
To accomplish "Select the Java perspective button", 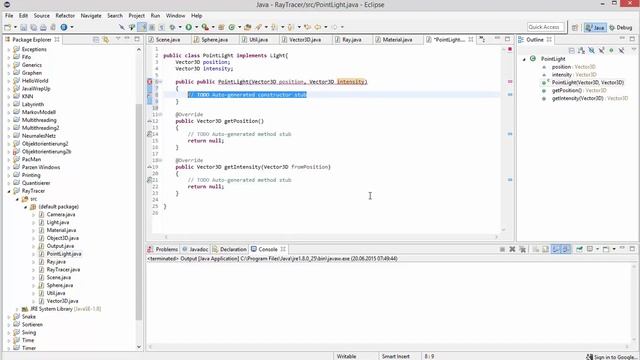I will point(595,27).
